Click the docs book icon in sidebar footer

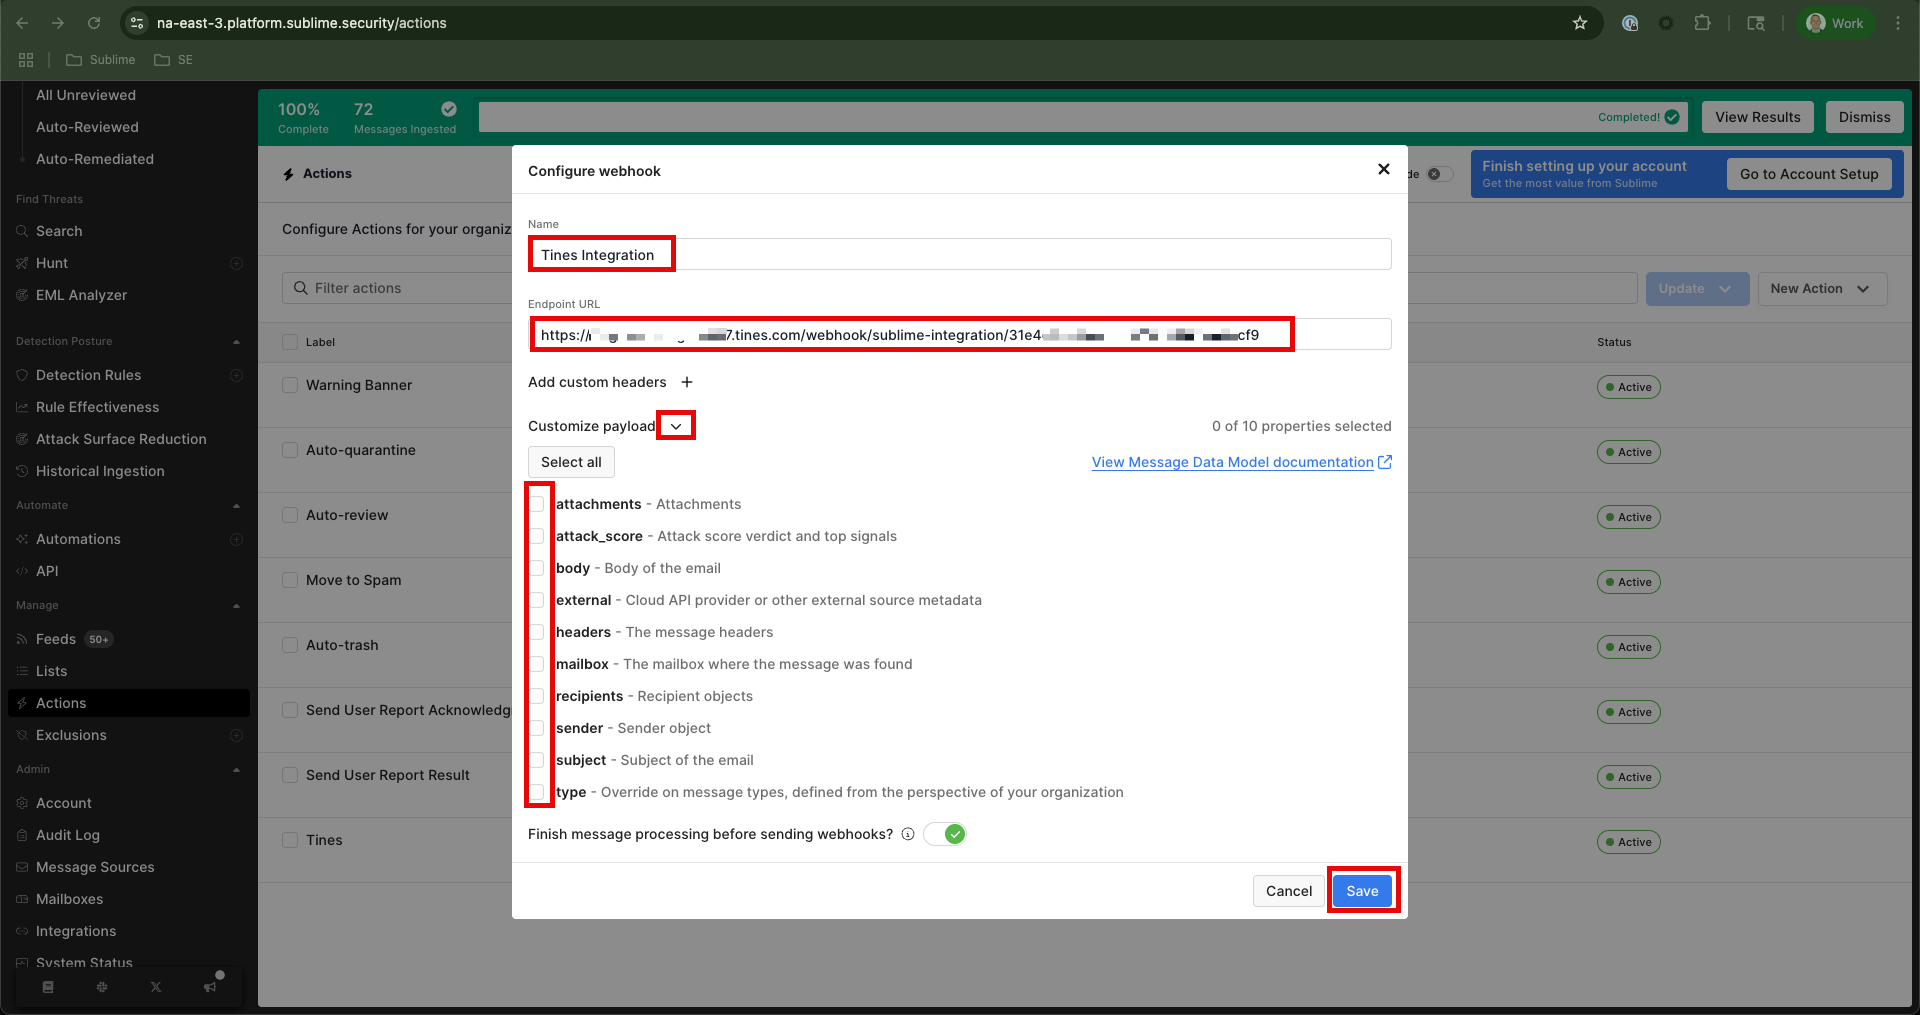pyautogui.click(x=48, y=987)
